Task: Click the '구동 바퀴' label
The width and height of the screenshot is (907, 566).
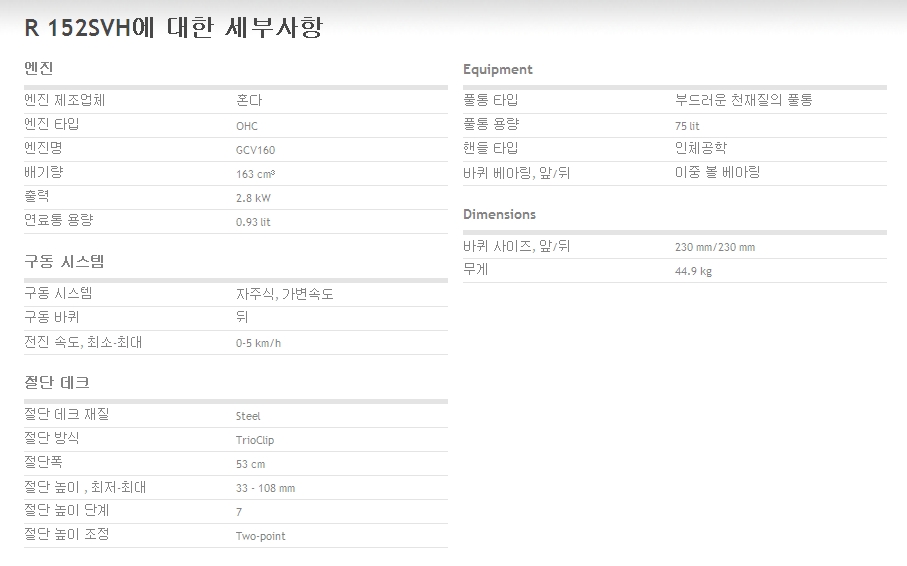Action: 51,317
